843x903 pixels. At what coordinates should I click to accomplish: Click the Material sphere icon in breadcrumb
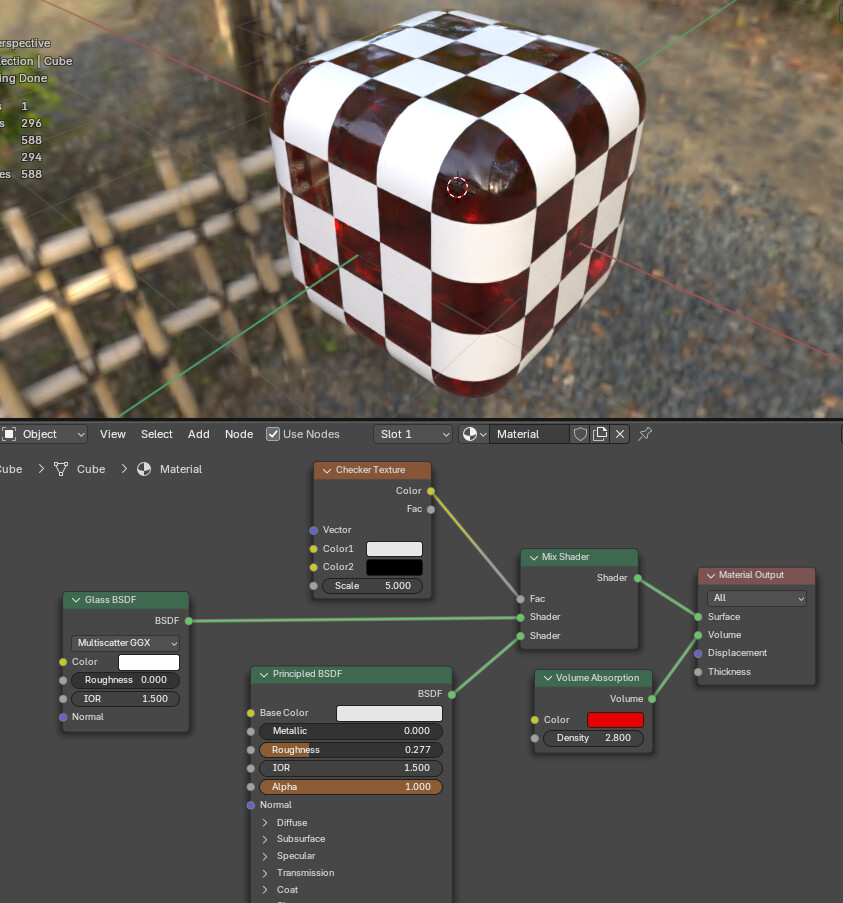pos(144,469)
